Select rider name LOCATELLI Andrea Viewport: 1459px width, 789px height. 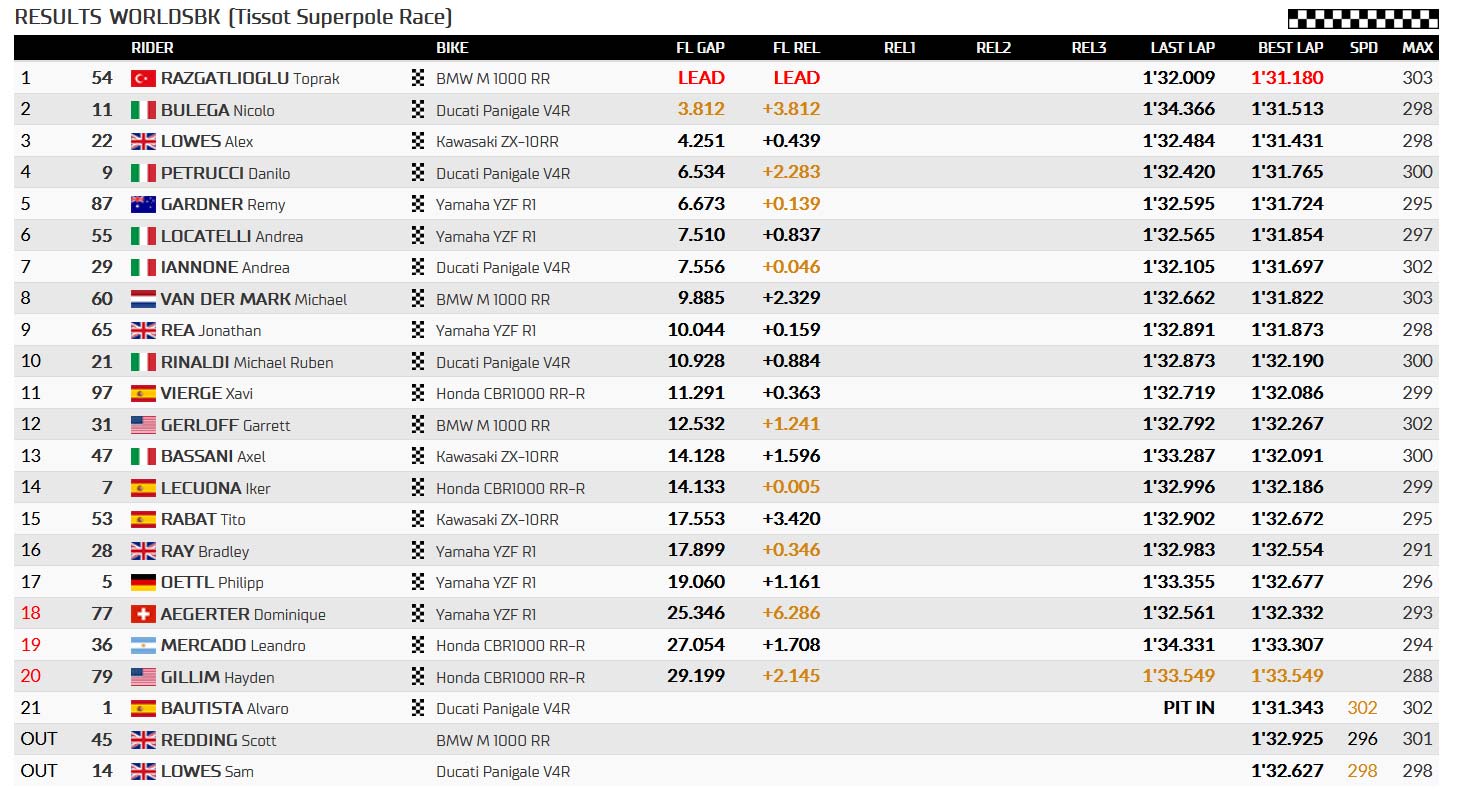click(x=232, y=236)
